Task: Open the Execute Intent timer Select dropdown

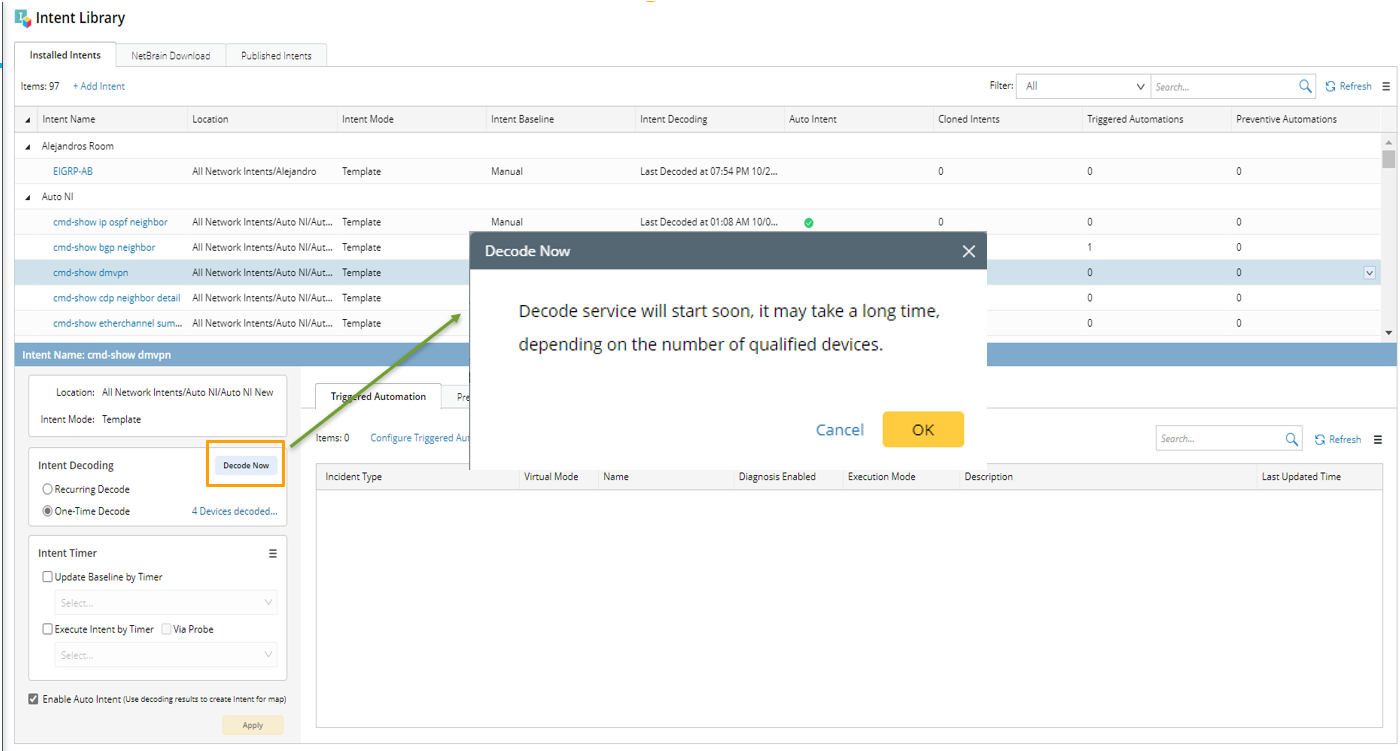Action: [166, 655]
